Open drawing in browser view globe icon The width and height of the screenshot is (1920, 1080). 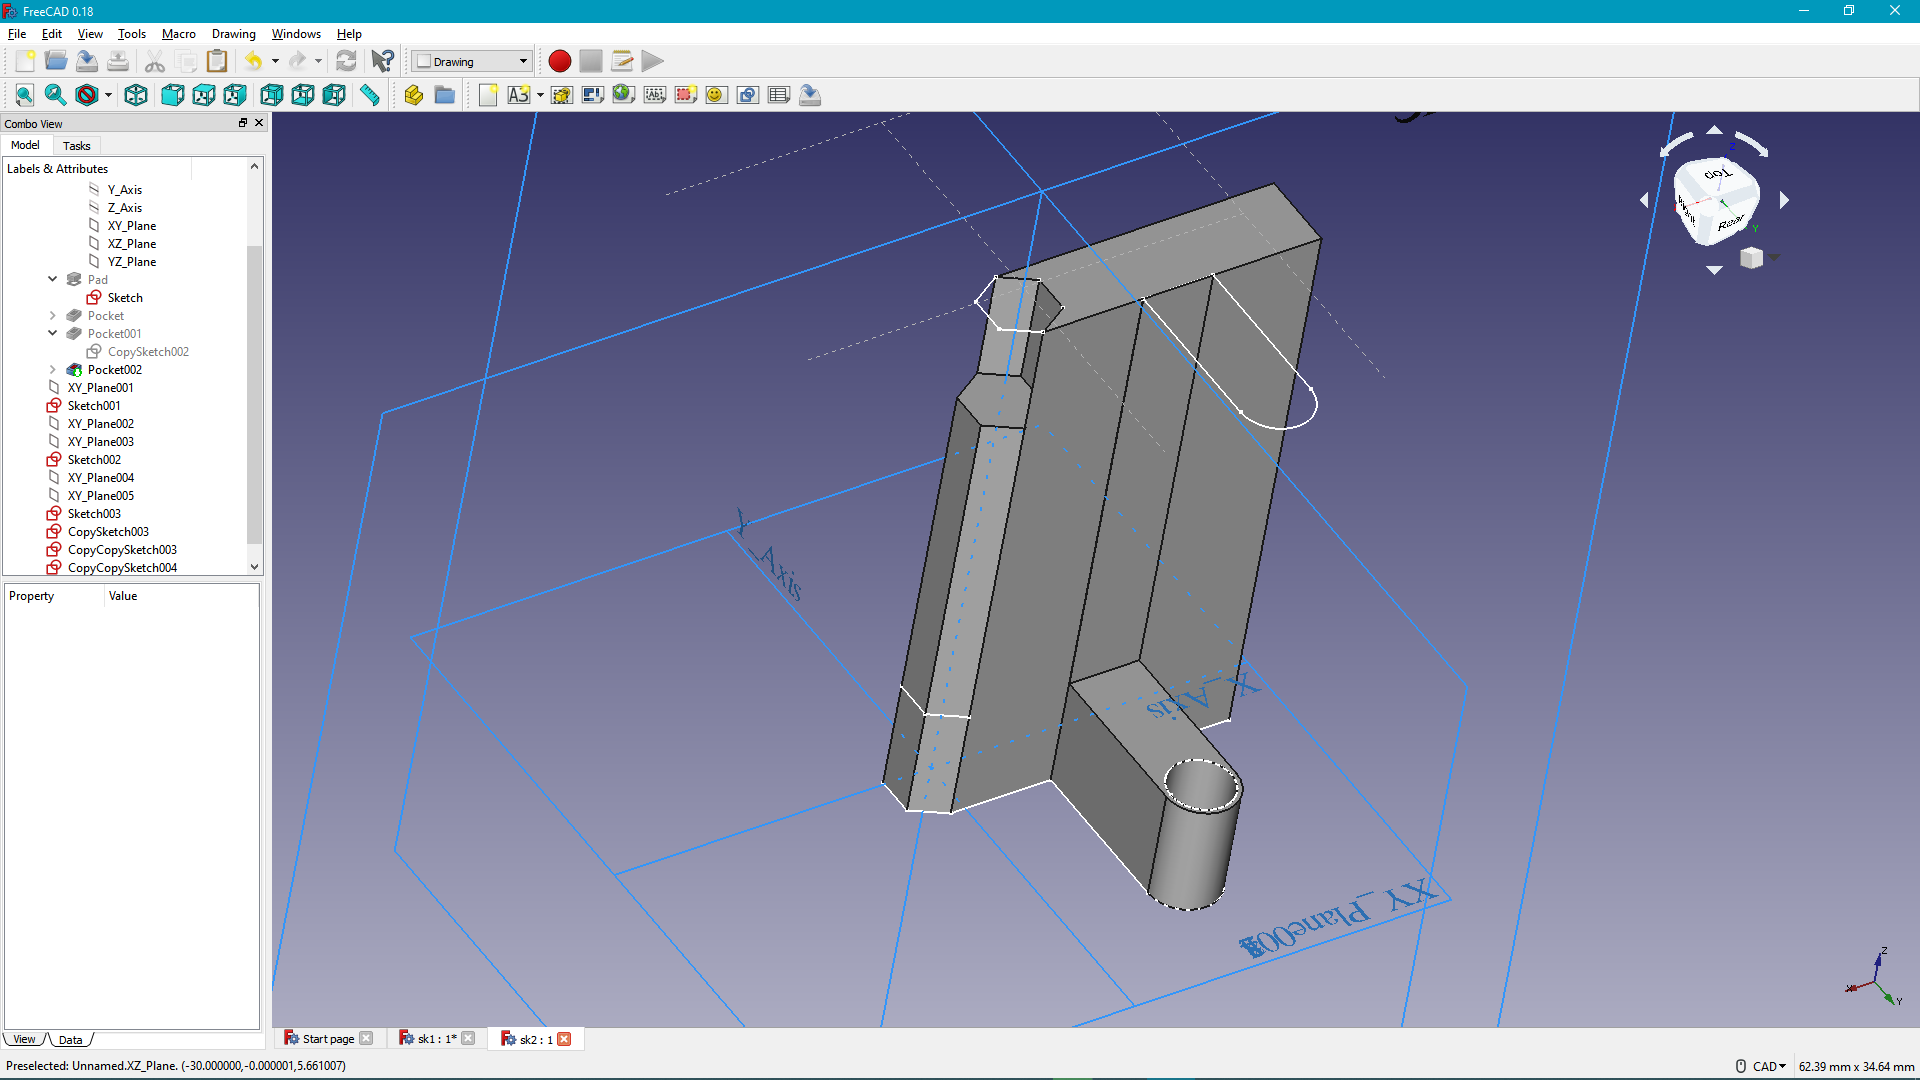[624, 95]
